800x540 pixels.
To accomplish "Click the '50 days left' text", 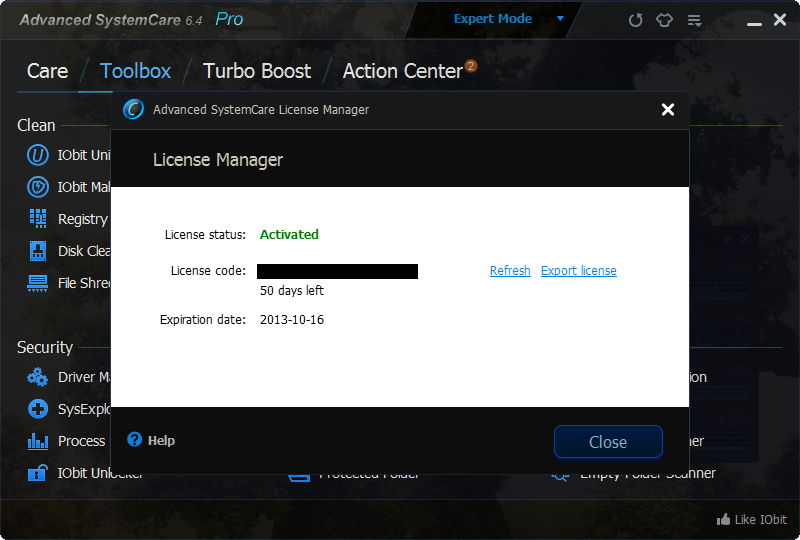I will (292, 290).
